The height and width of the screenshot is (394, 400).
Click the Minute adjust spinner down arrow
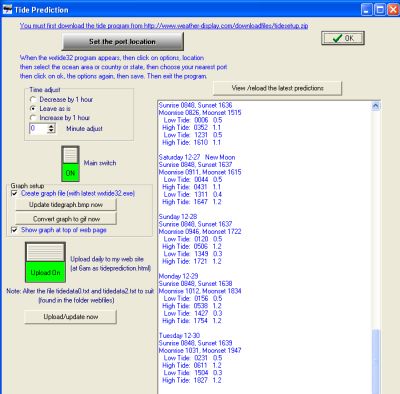51,131
